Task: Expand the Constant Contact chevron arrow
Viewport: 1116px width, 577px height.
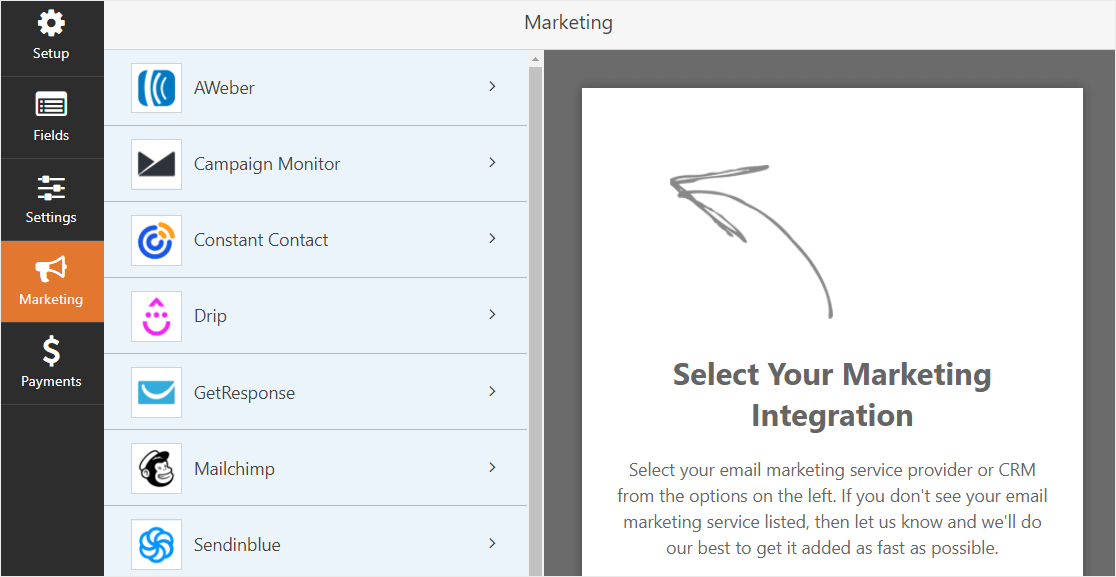Action: (492, 239)
